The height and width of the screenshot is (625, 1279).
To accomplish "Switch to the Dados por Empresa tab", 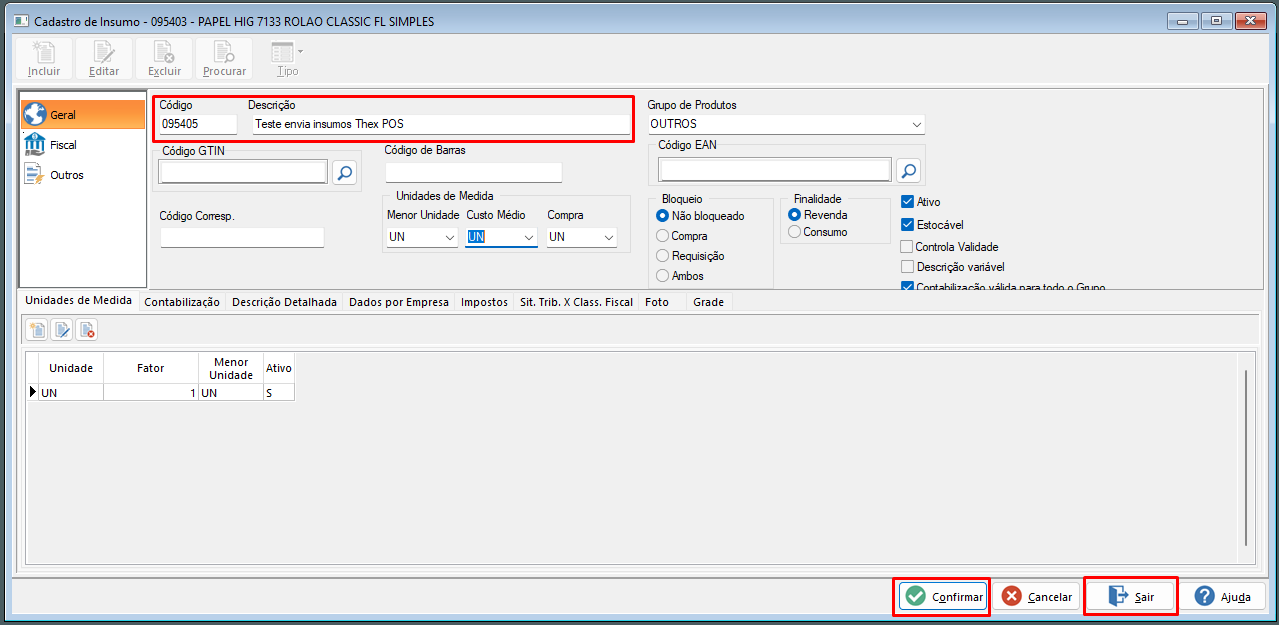I will click(399, 302).
